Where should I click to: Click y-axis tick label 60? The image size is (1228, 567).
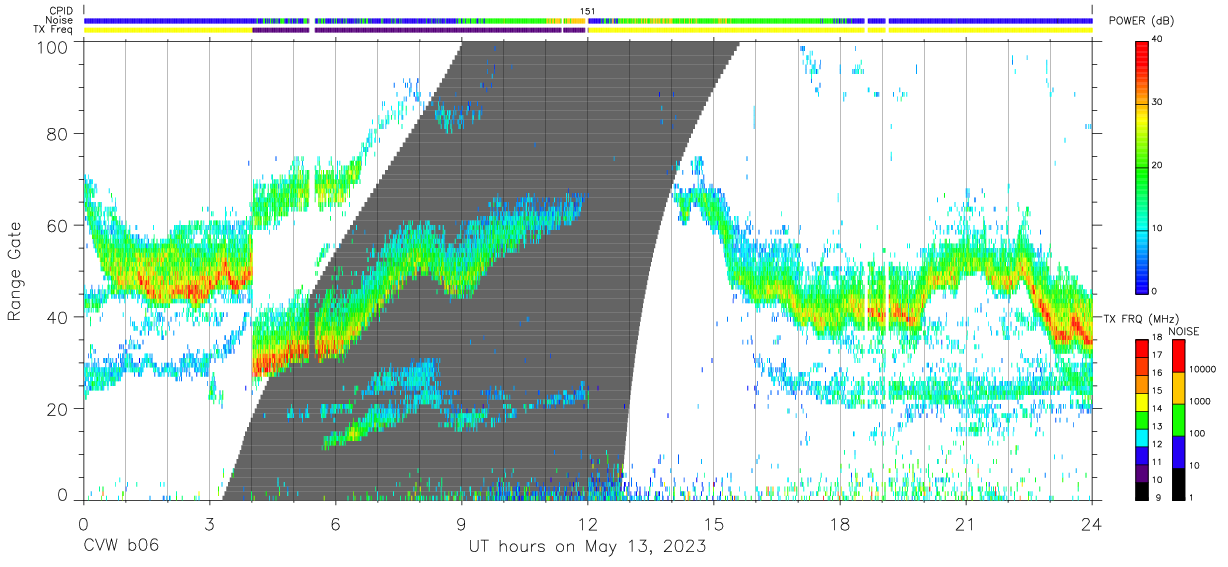pos(58,226)
